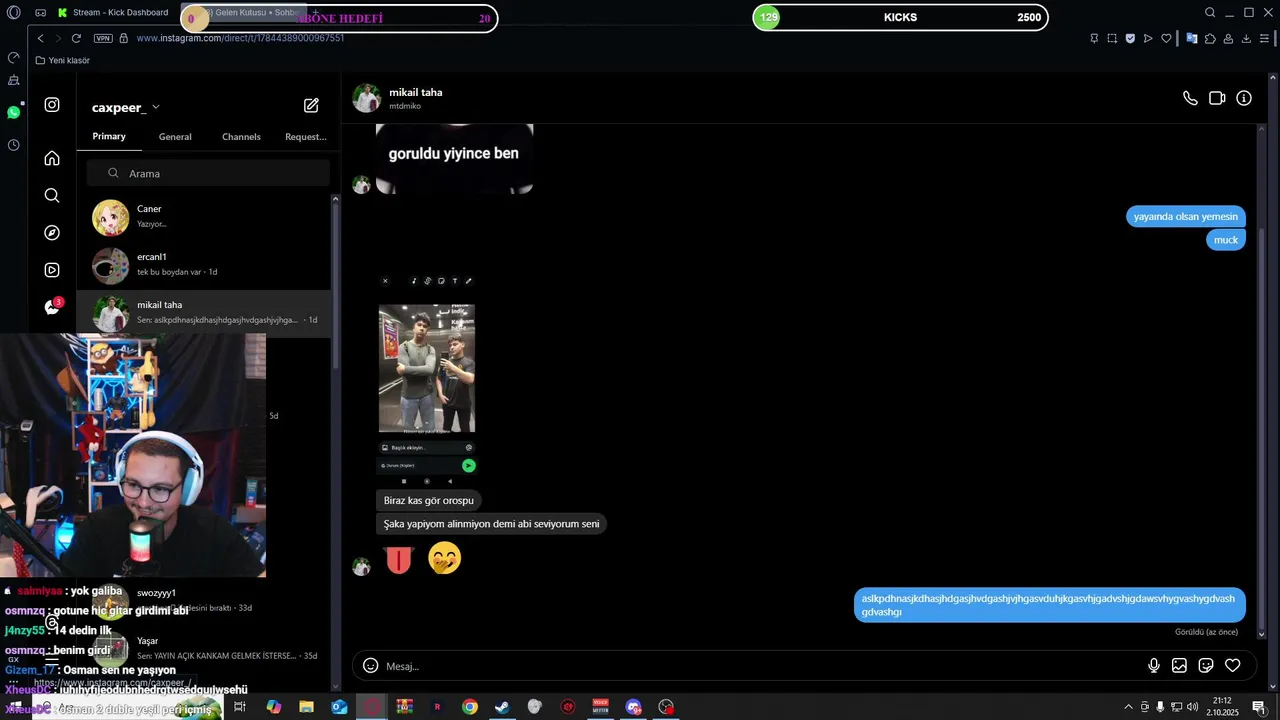1280x720 pixels.
Task: Start a video call in the chat
Action: [x=1217, y=98]
